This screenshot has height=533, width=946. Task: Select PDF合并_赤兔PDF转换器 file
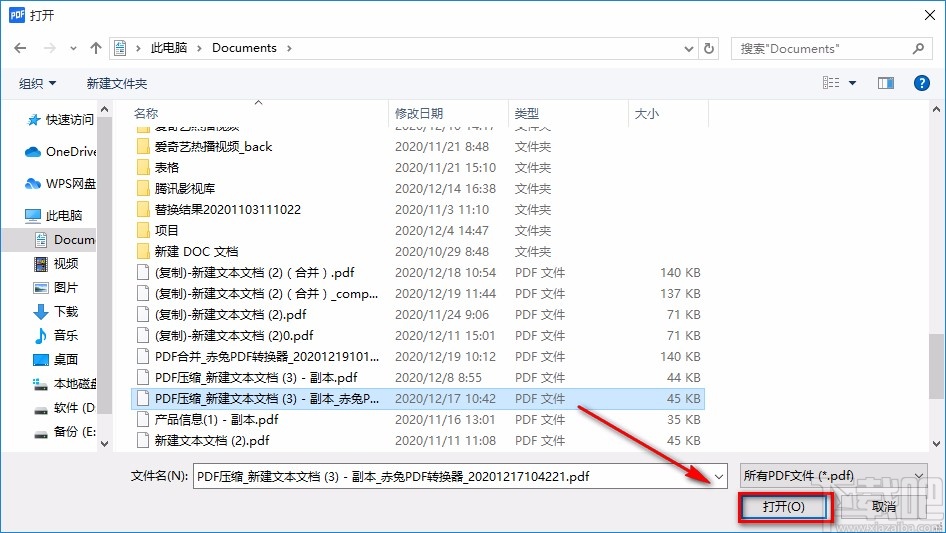coord(267,357)
